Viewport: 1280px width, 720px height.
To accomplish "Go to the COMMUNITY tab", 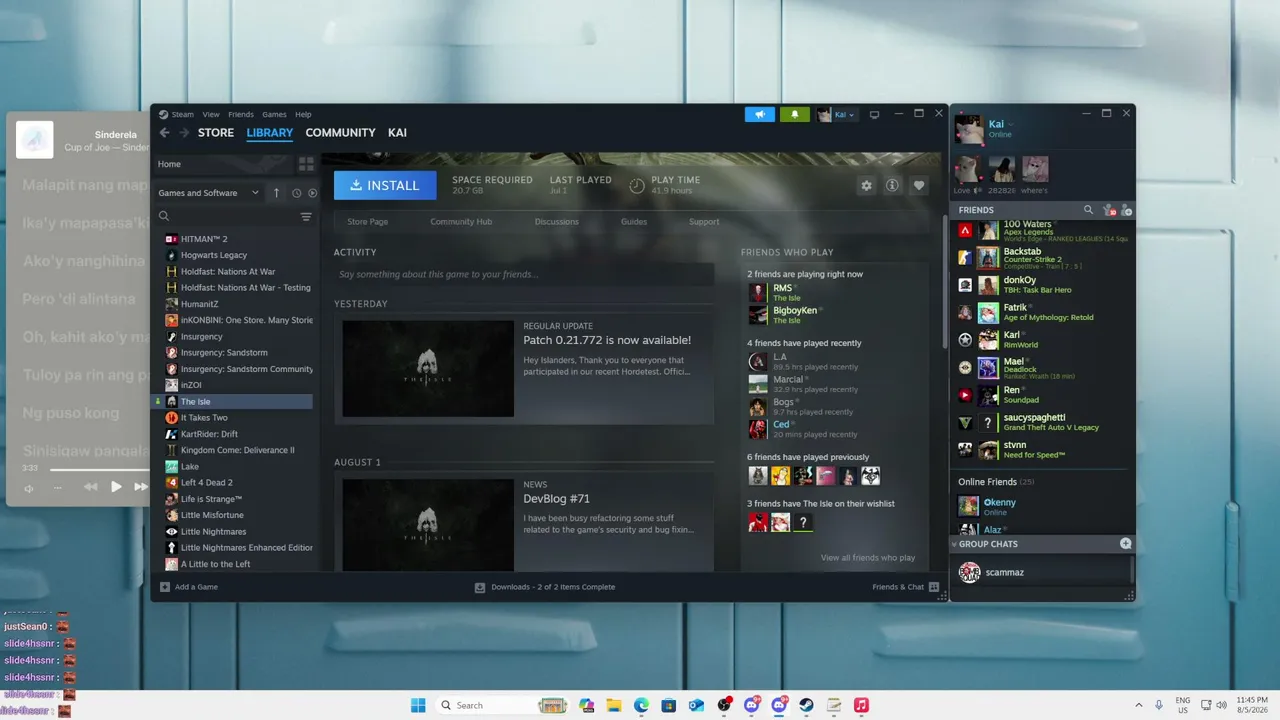I will [340, 133].
